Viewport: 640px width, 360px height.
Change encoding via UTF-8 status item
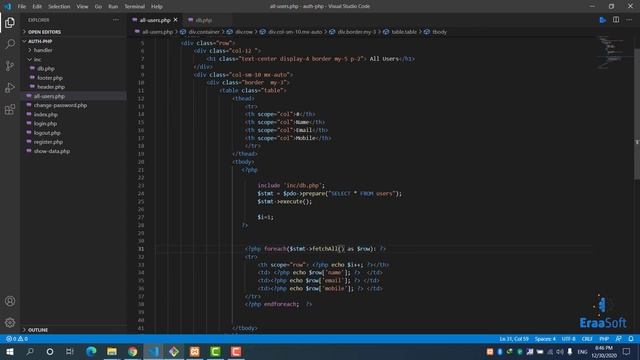pyautogui.click(x=568, y=339)
